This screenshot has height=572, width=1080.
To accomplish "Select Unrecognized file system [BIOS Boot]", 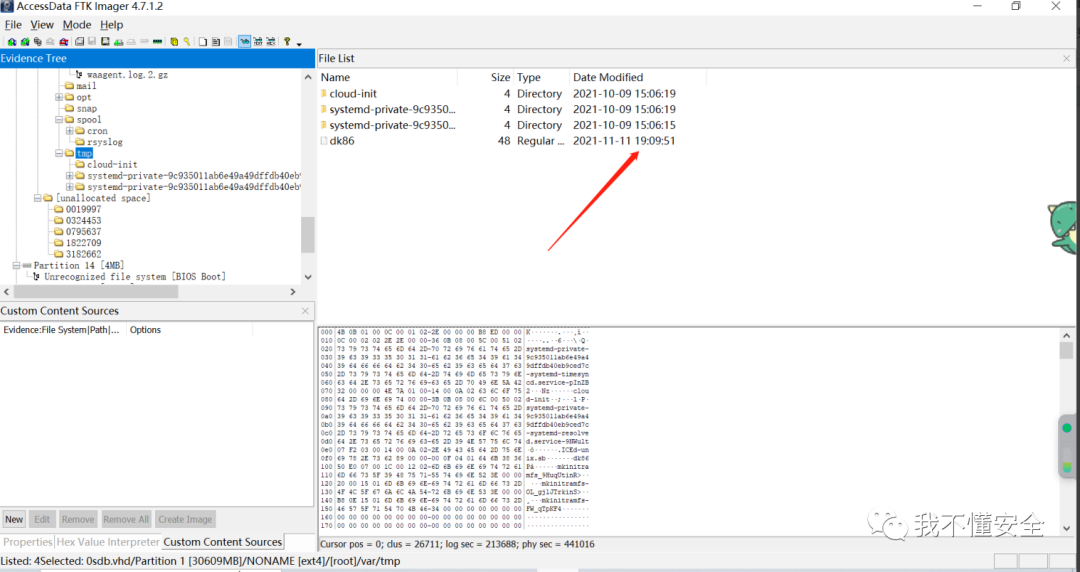I will tap(134, 276).
